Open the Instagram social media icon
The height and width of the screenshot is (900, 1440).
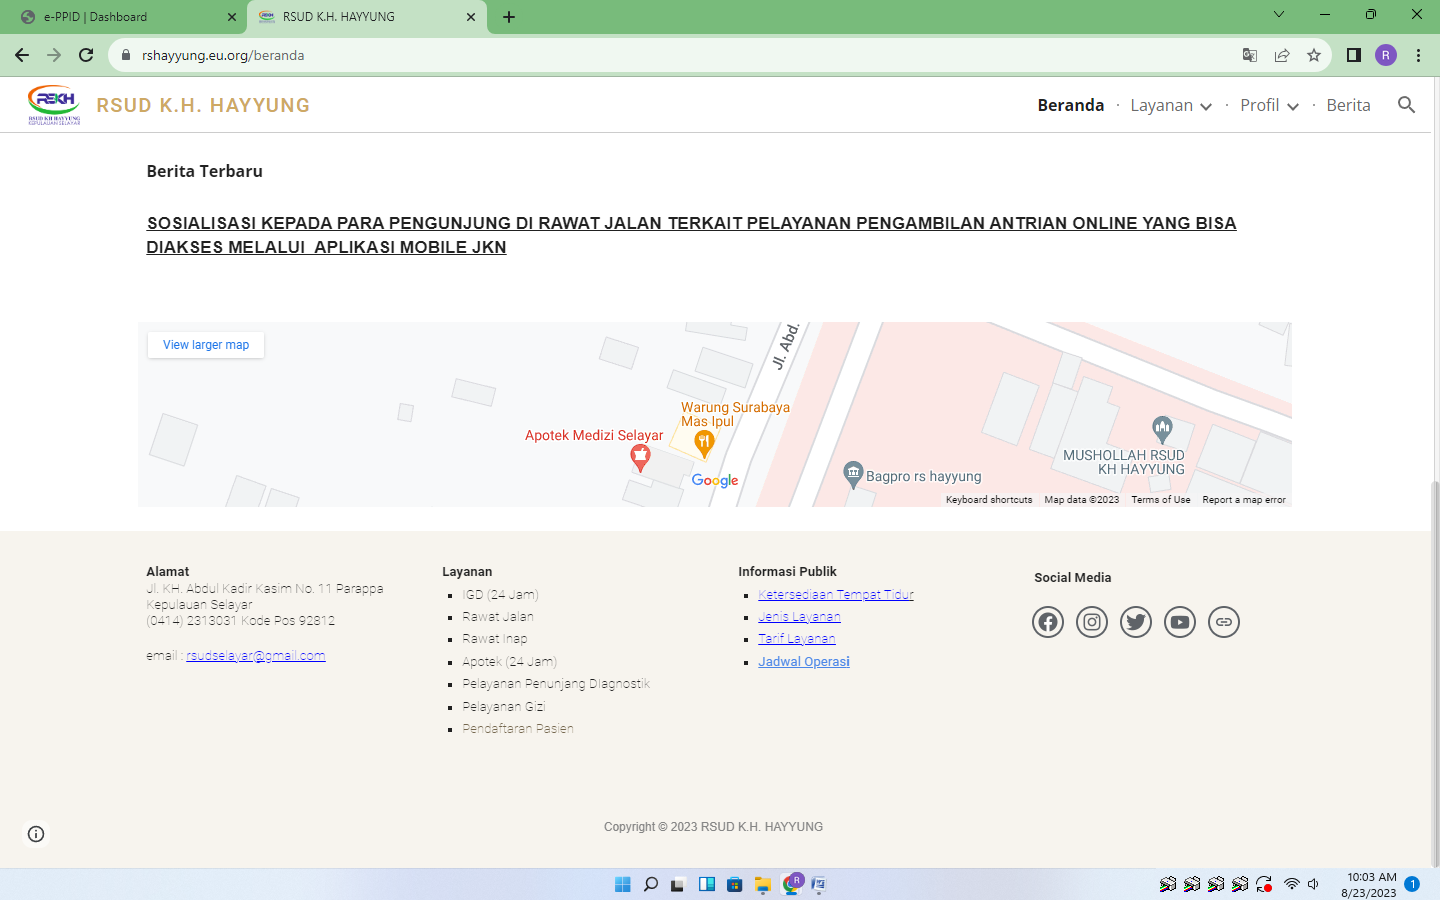pos(1091,622)
